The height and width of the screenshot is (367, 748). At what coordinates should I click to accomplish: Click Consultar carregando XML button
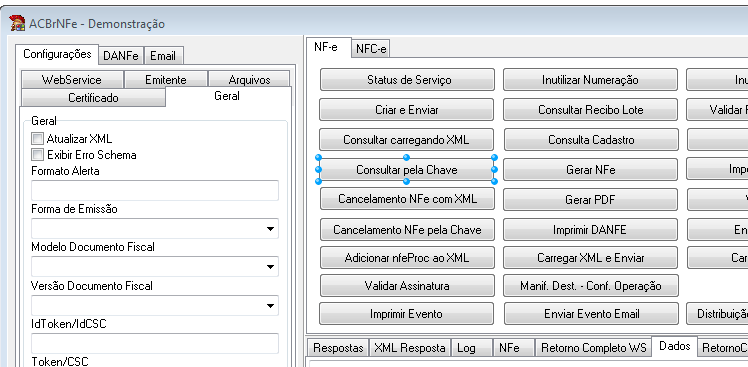click(406, 140)
